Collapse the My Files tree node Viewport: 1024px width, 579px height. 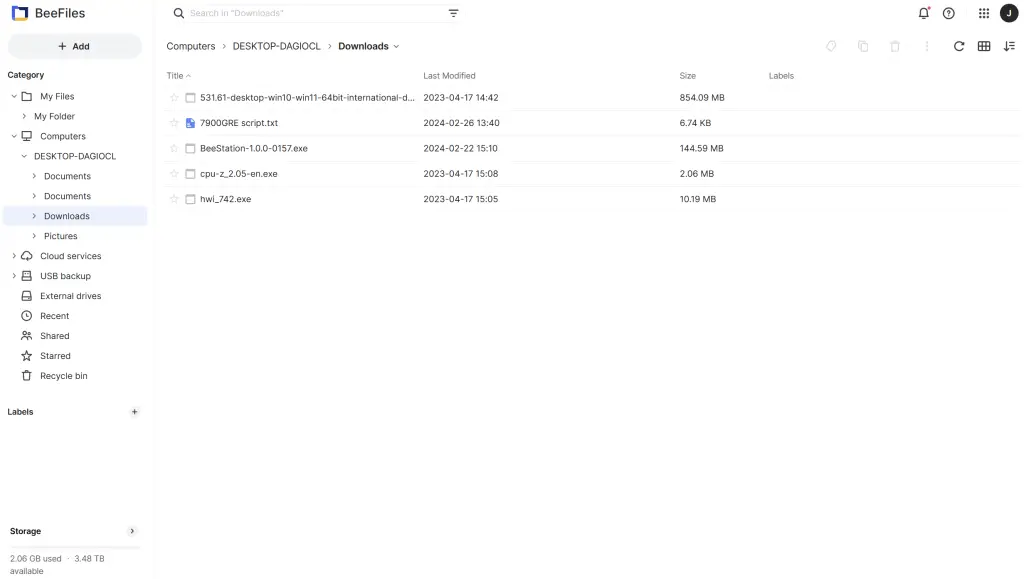14,97
